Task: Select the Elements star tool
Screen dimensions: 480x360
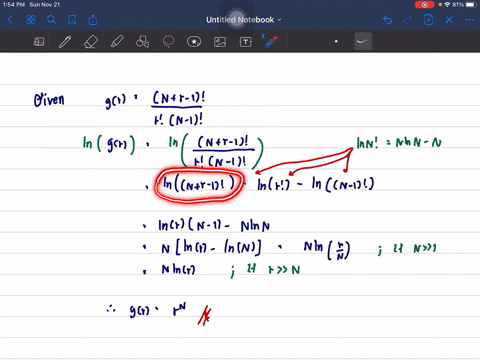Action: (194, 42)
